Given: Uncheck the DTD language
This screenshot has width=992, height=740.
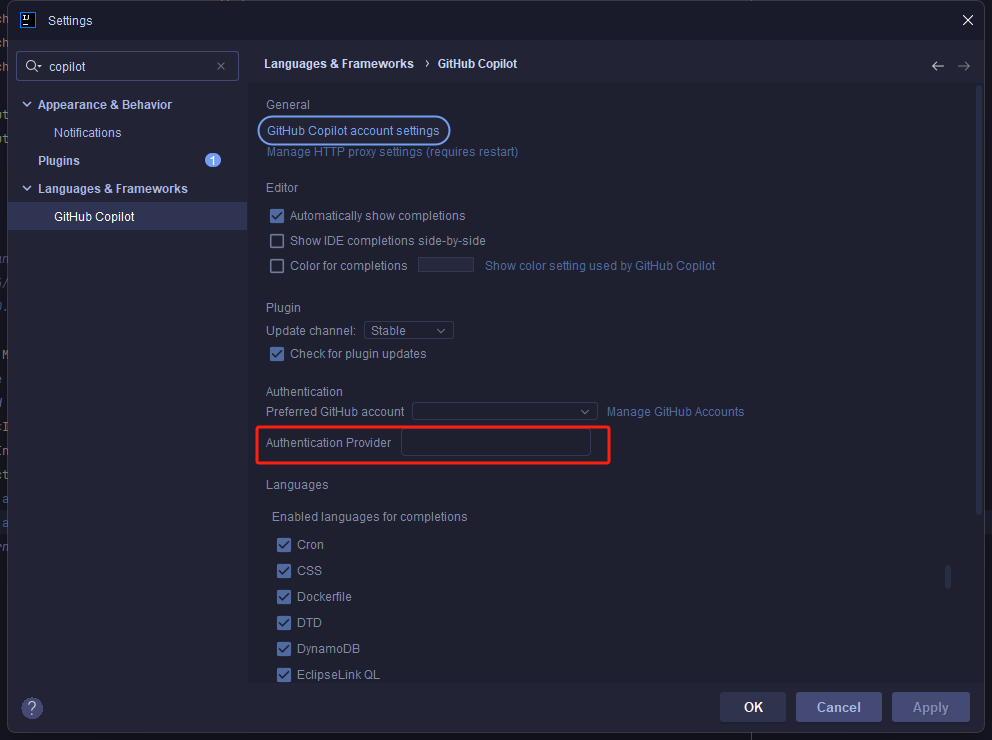Looking at the screenshot, I should [284, 623].
